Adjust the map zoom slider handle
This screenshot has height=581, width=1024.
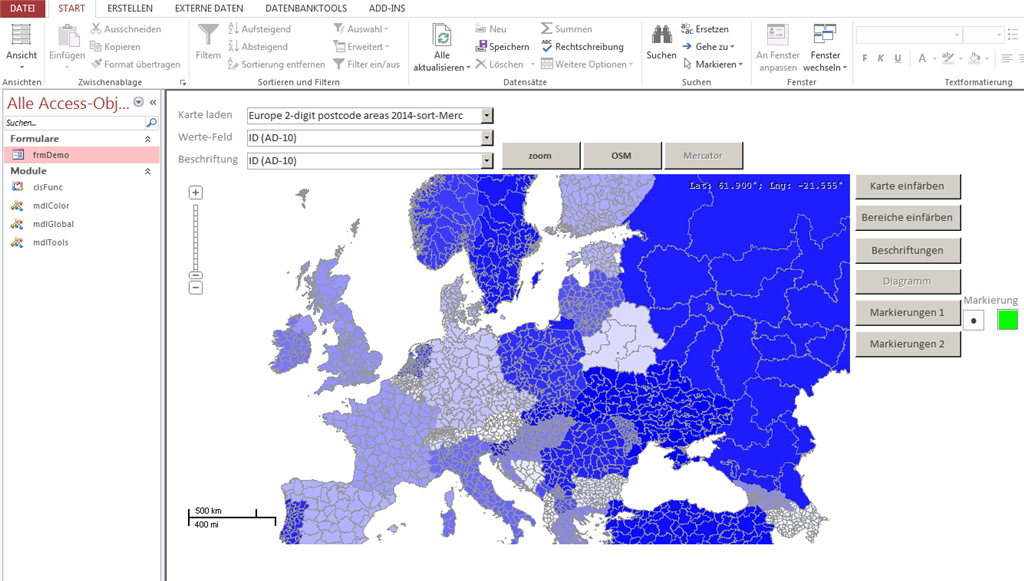click(195, 275)
